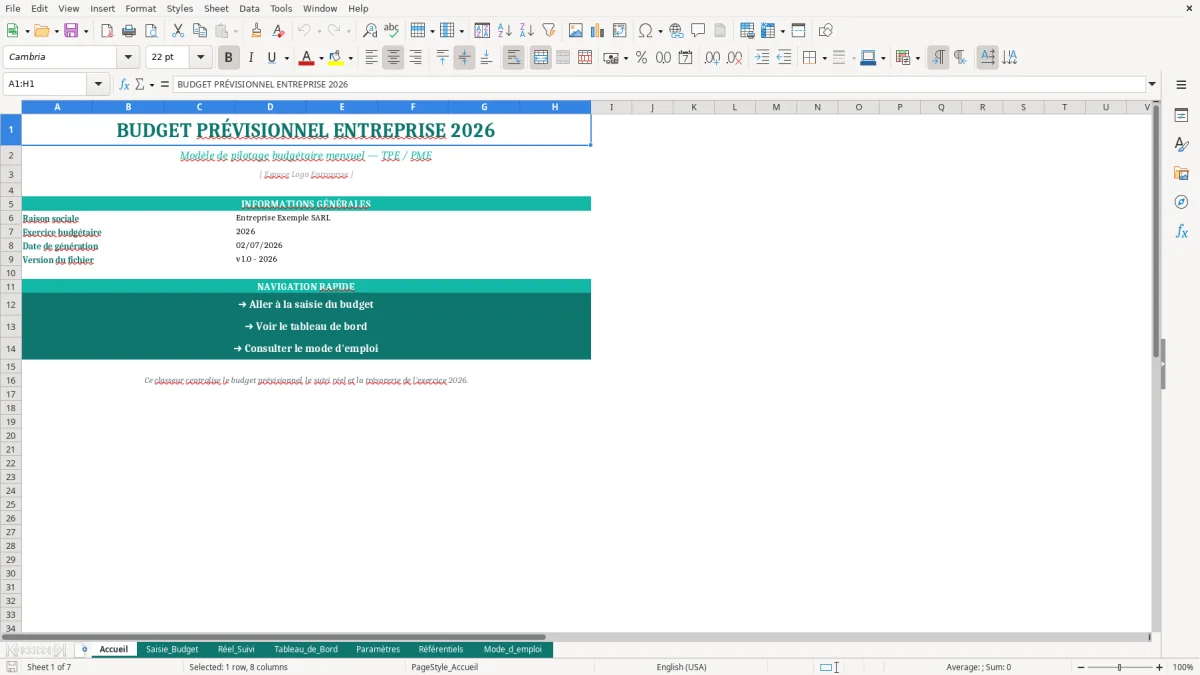Image resolution: width=1200 pixels, height=675 pixels.
Task: Toggle Merge and Center Cells
Action: pyautogui.click(x=540, y=58)
